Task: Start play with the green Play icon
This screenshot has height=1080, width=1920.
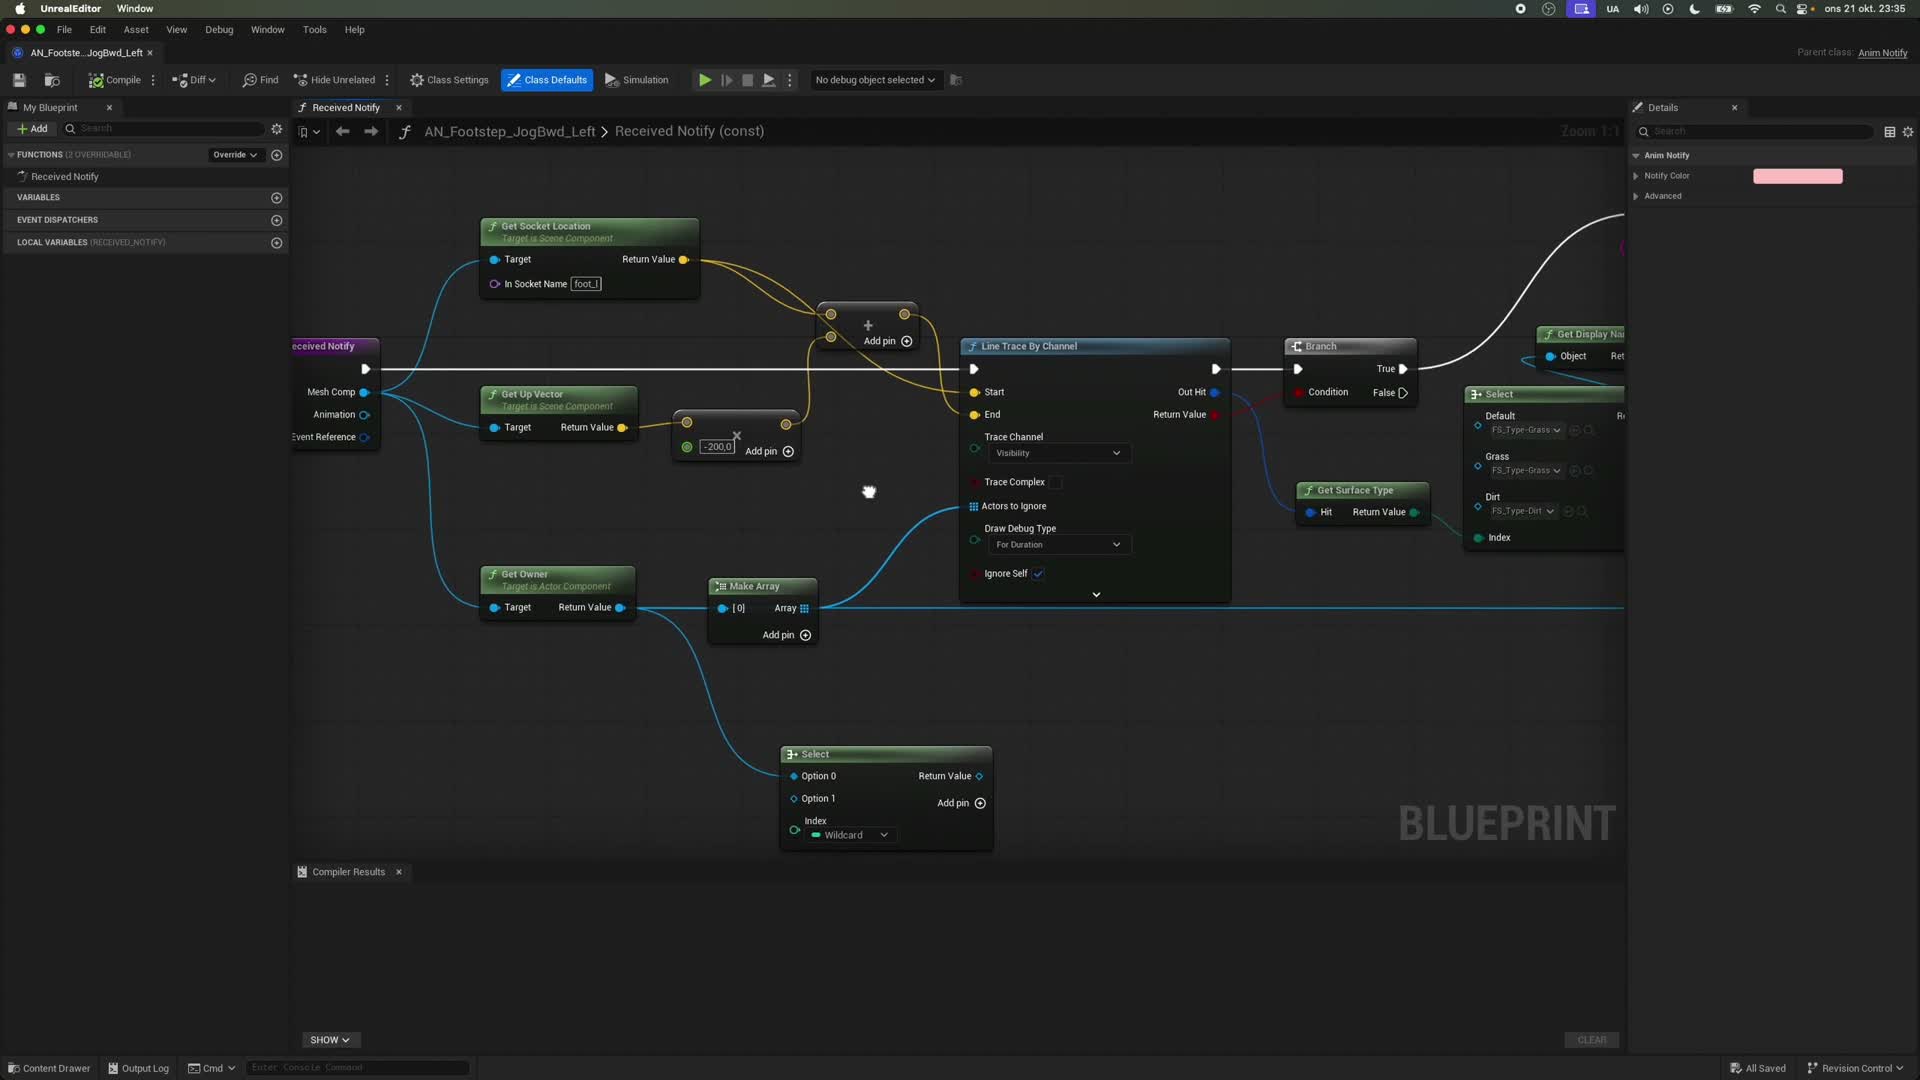Action: [705, 80]
